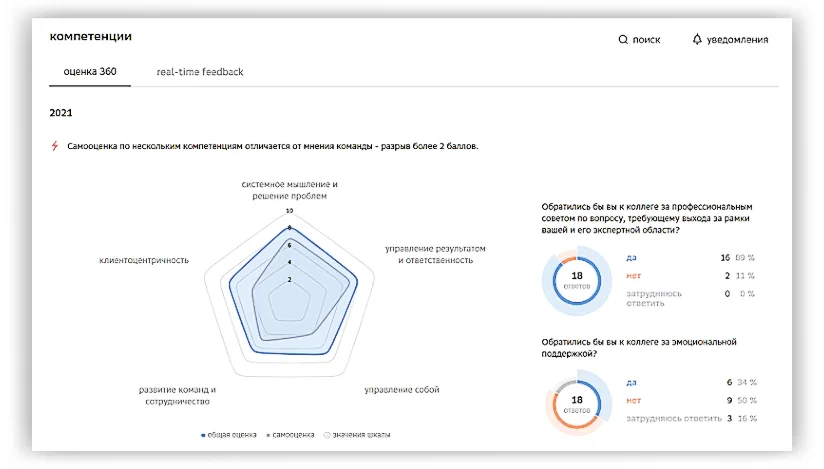This screenshot has height=469, width=824.
Task: Toggle 'самооценка' legend entry
Action: coord(290,435)
